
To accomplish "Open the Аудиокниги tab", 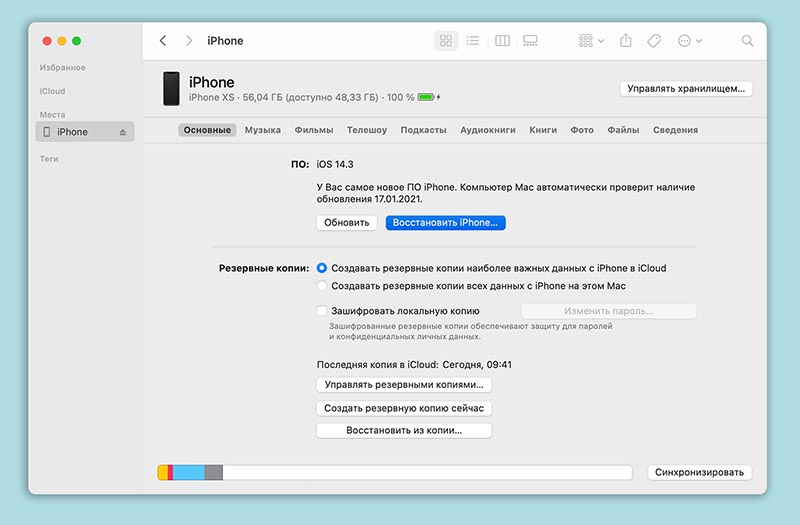I will (488, 130).
